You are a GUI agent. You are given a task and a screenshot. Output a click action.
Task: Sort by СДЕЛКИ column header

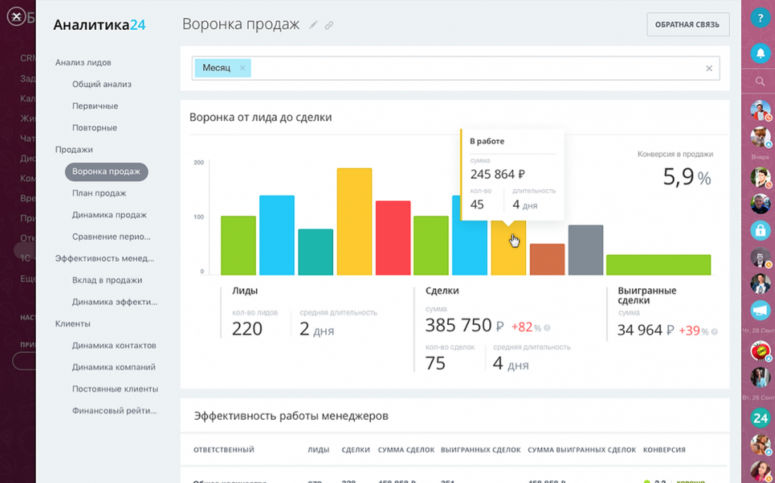pyautogui.click(x=355, y=450)
